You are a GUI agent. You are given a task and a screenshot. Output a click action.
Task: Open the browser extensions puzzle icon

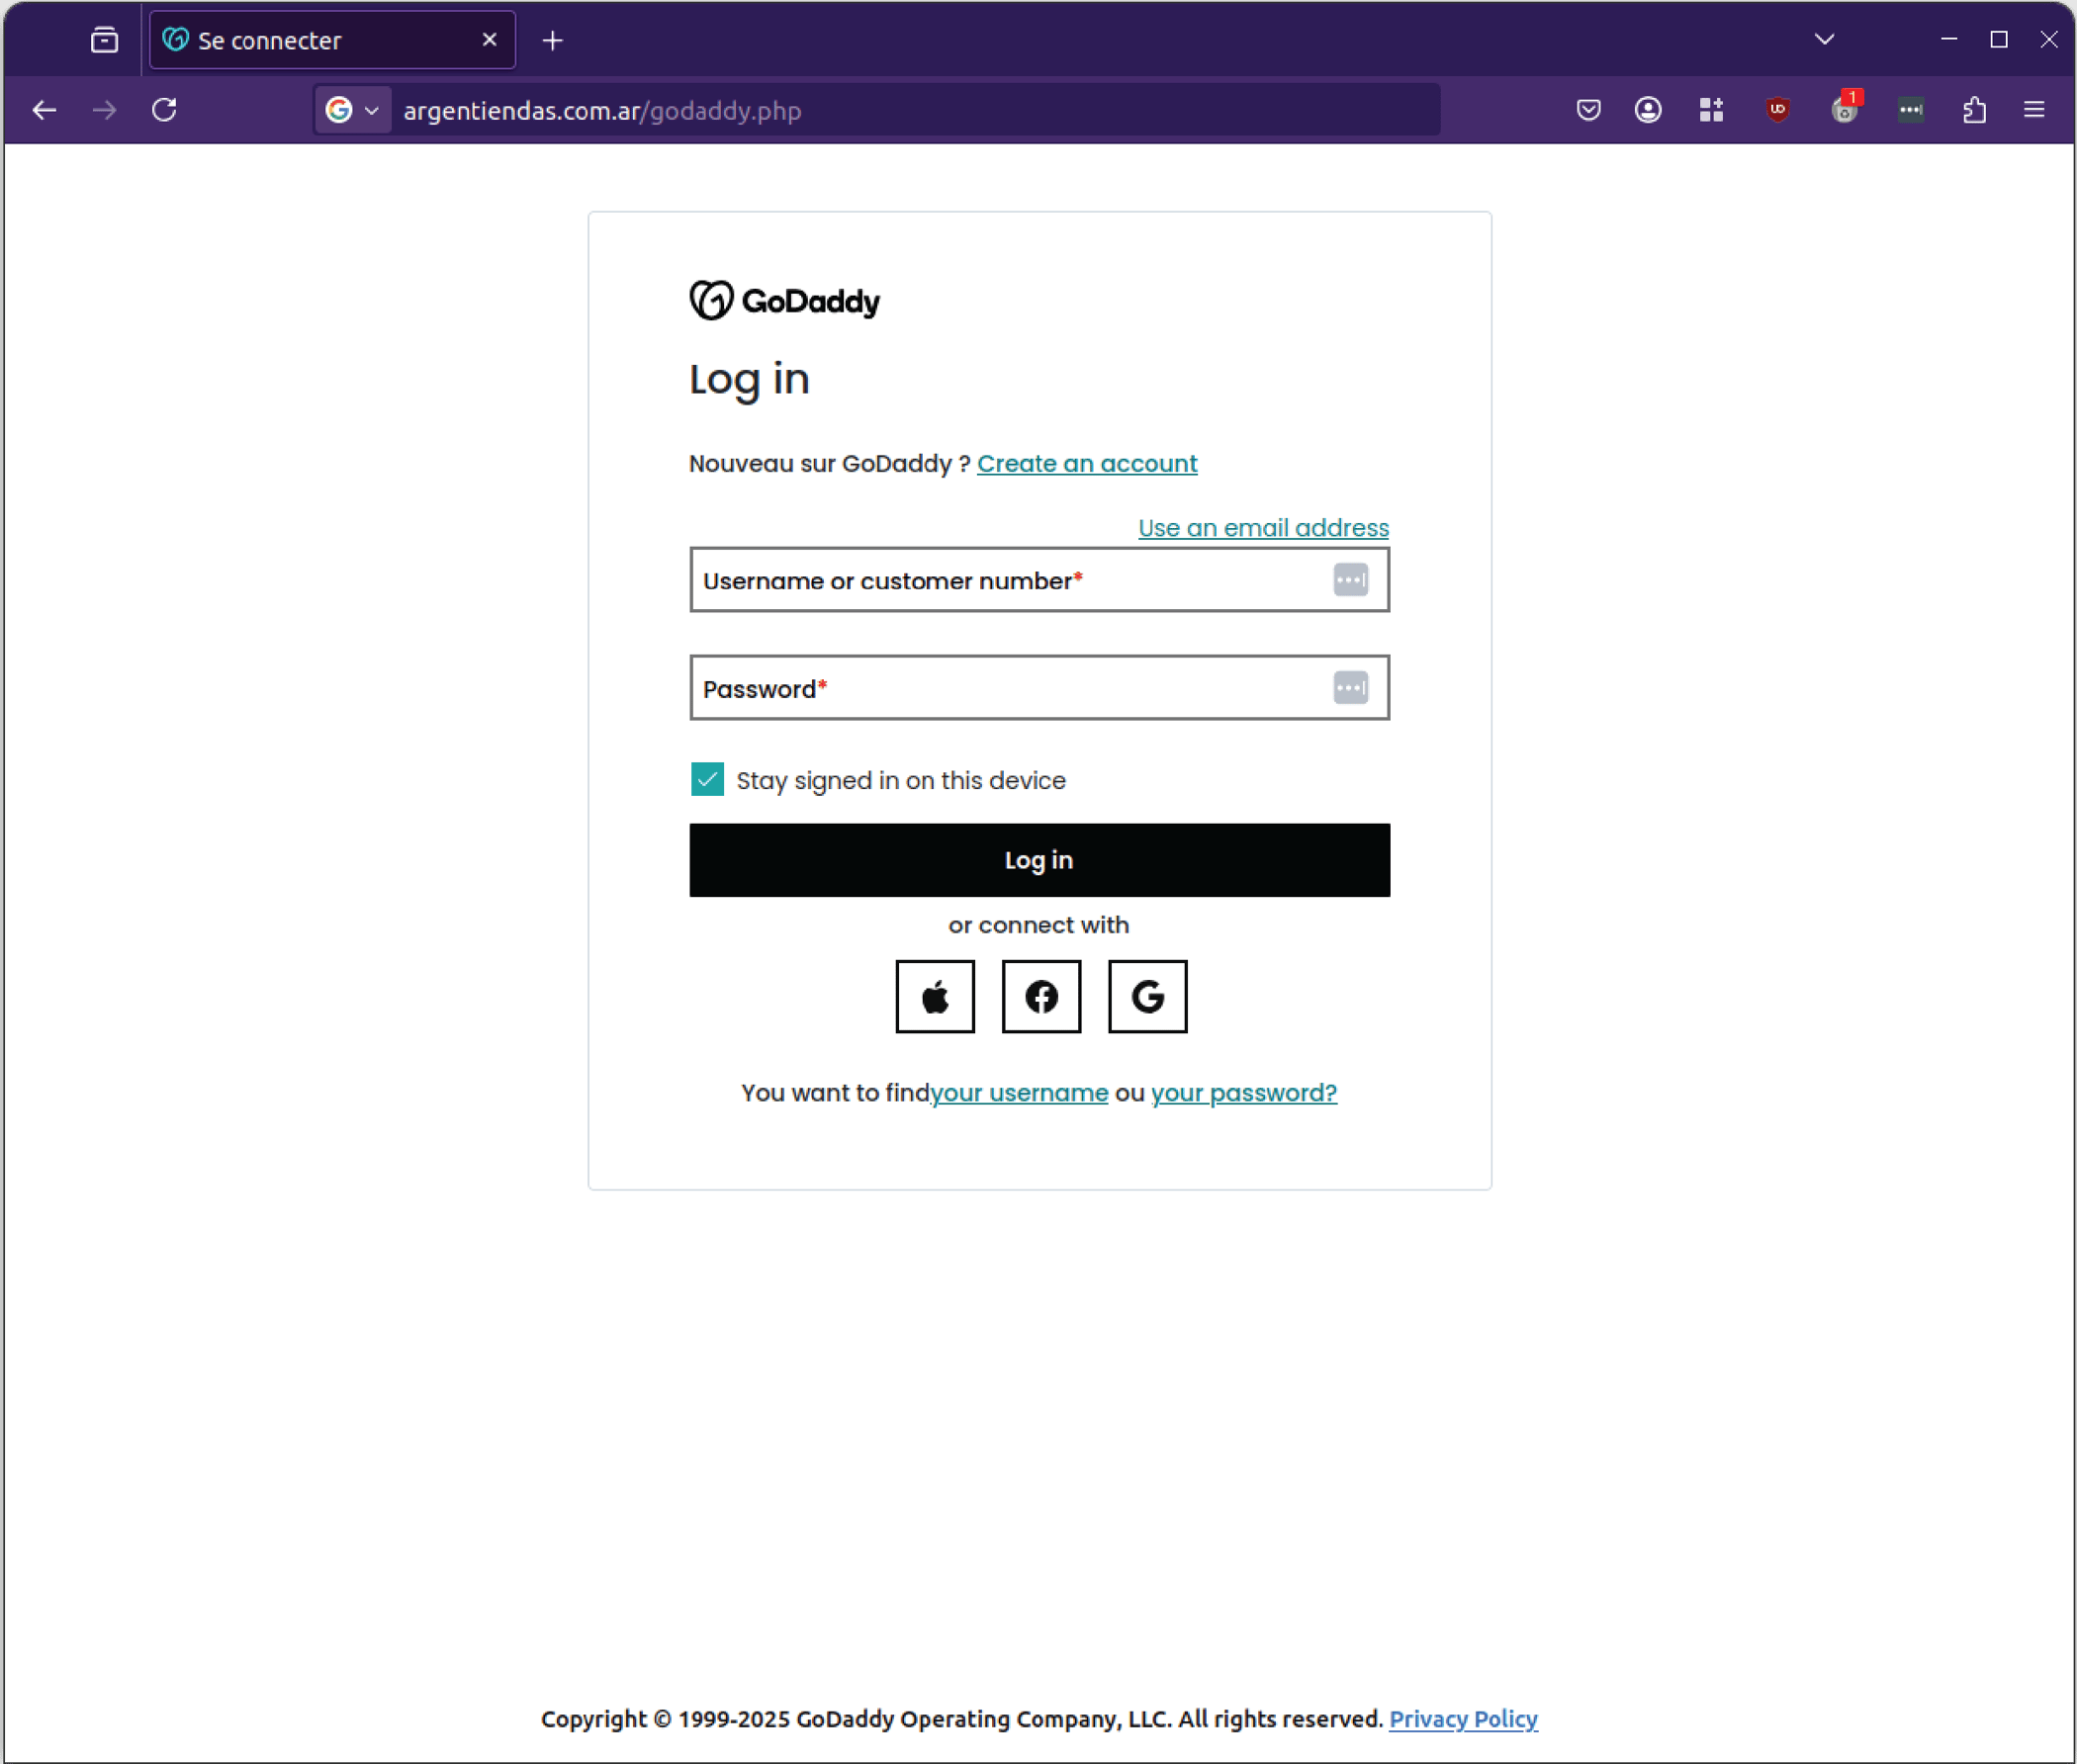pos(1974,110)
